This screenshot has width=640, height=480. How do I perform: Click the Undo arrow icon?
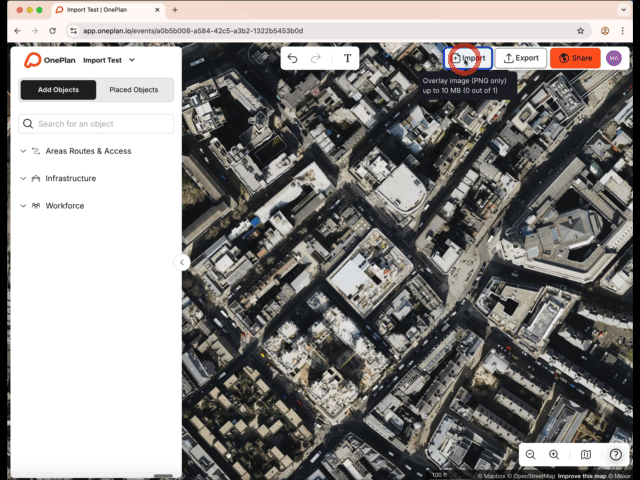292,58
